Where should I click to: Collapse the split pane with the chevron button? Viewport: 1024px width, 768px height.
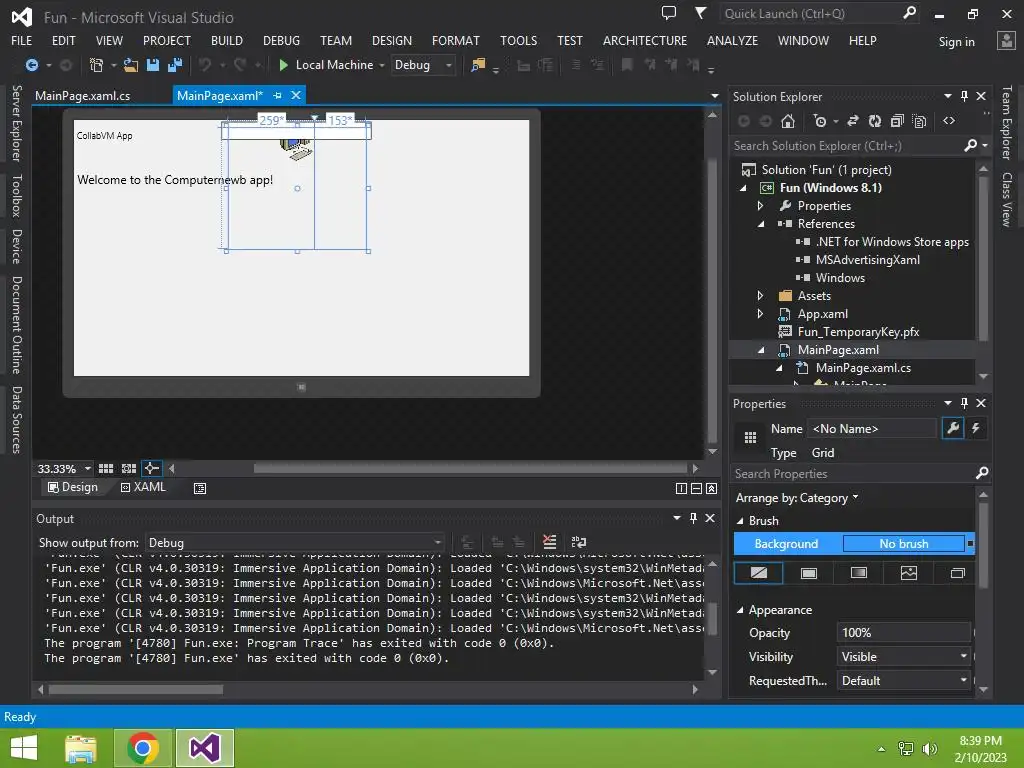[x=711, y=488]
